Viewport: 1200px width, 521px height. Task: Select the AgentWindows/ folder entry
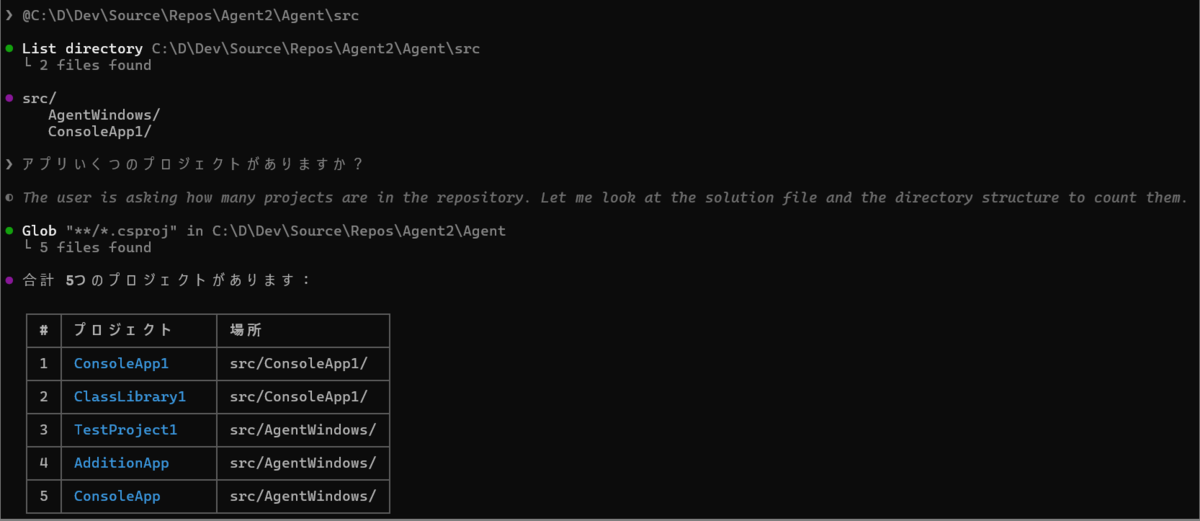[x=104, y=114]
